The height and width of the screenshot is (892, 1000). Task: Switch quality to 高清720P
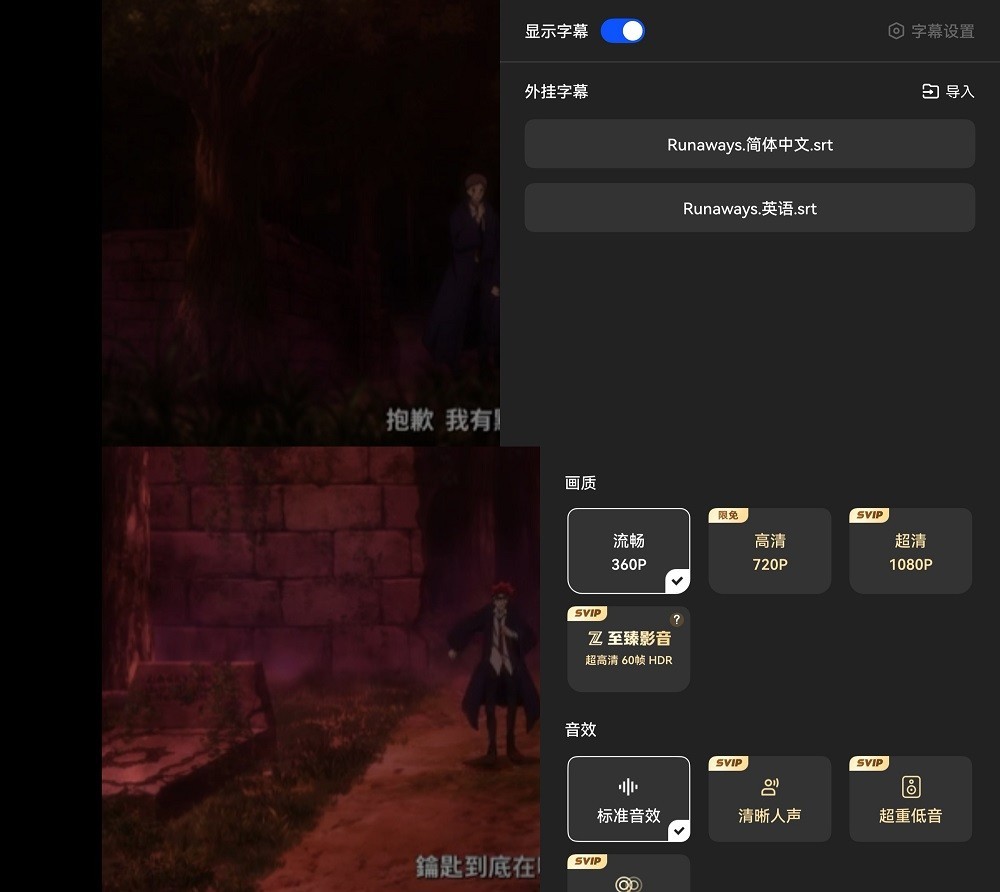click(x=770, y=551)
